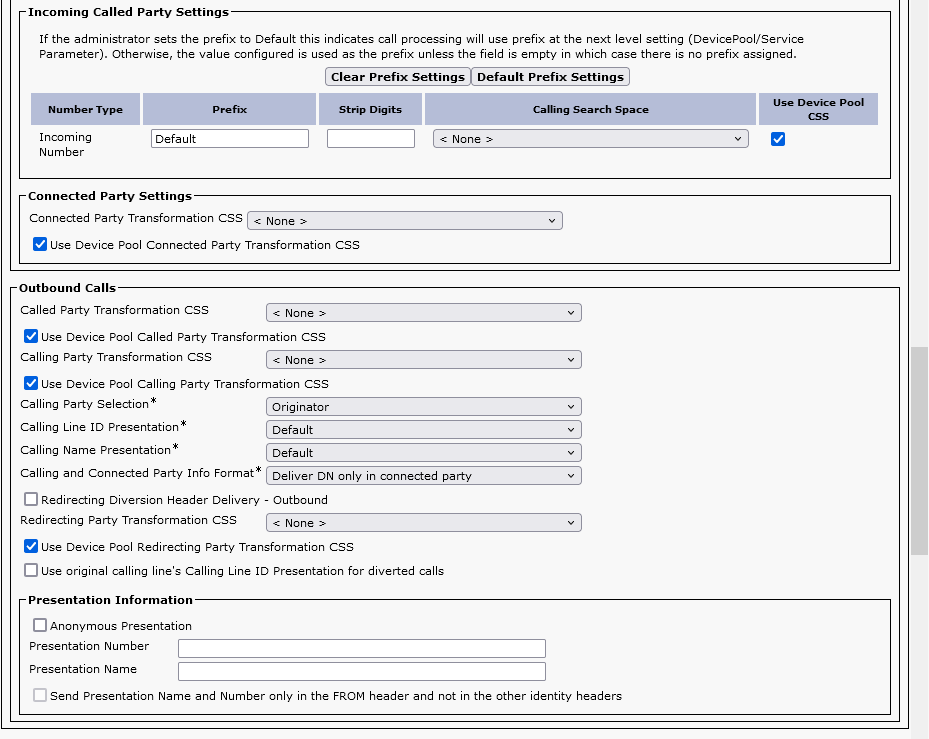Viewport: 929px width, 739px height.
Task: Click the Incoming Number Prefix field
Action: [230, 139]
